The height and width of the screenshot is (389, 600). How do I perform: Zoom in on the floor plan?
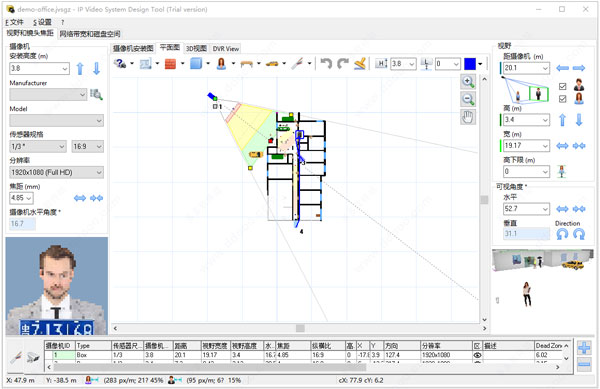[x=468, y=81]
